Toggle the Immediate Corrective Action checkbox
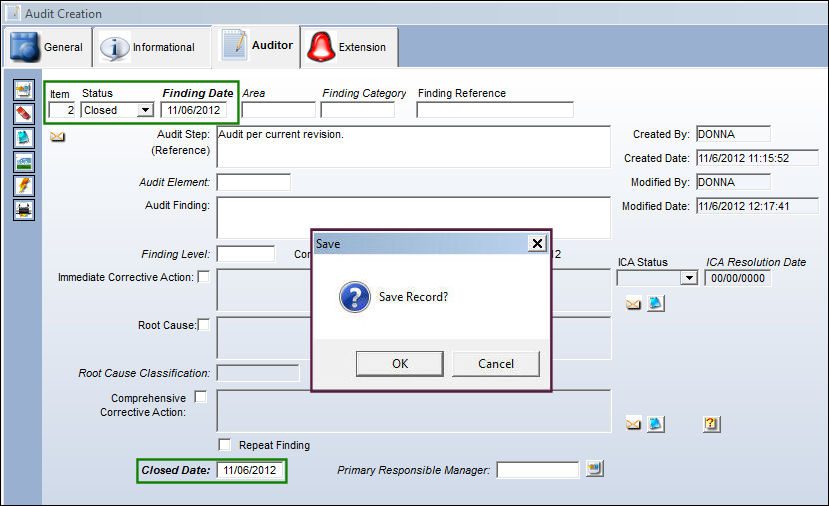 [x=203, y=277]
